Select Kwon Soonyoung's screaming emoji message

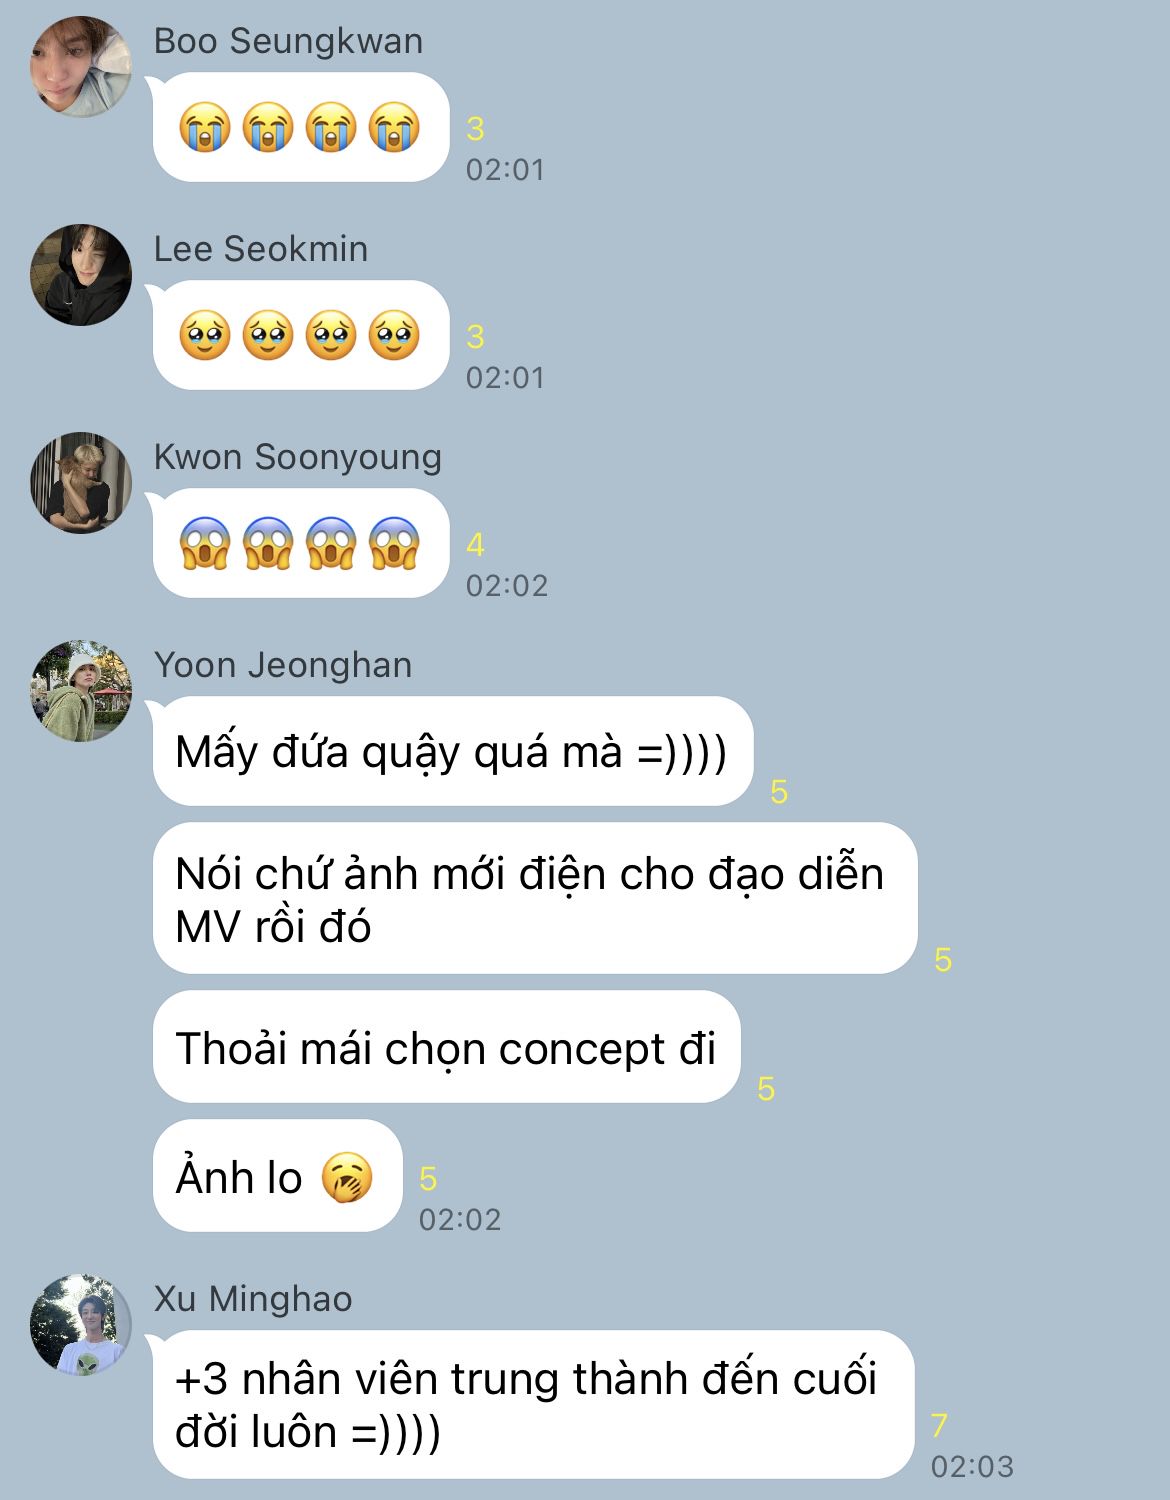pos(300,543)
